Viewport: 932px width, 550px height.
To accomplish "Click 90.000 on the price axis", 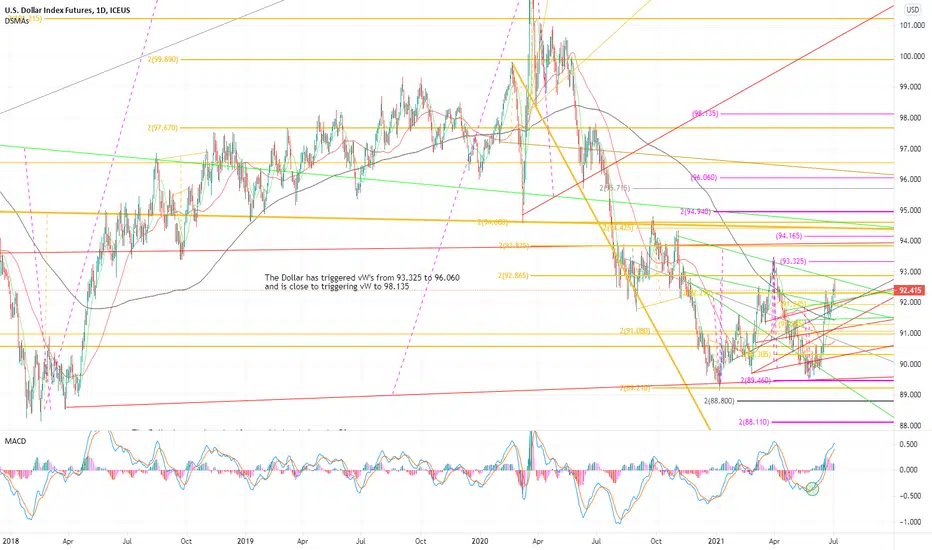I will (911, 364).
